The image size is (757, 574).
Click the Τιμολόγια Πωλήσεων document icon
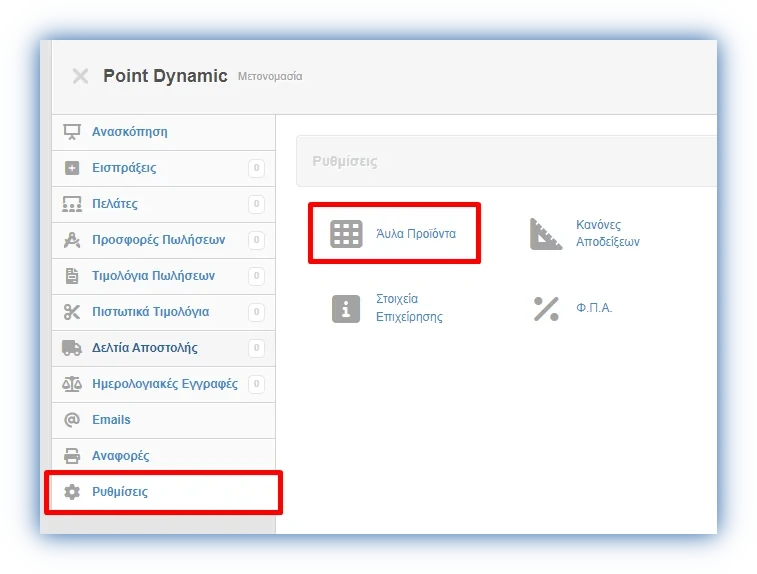(x=71, y=276)
